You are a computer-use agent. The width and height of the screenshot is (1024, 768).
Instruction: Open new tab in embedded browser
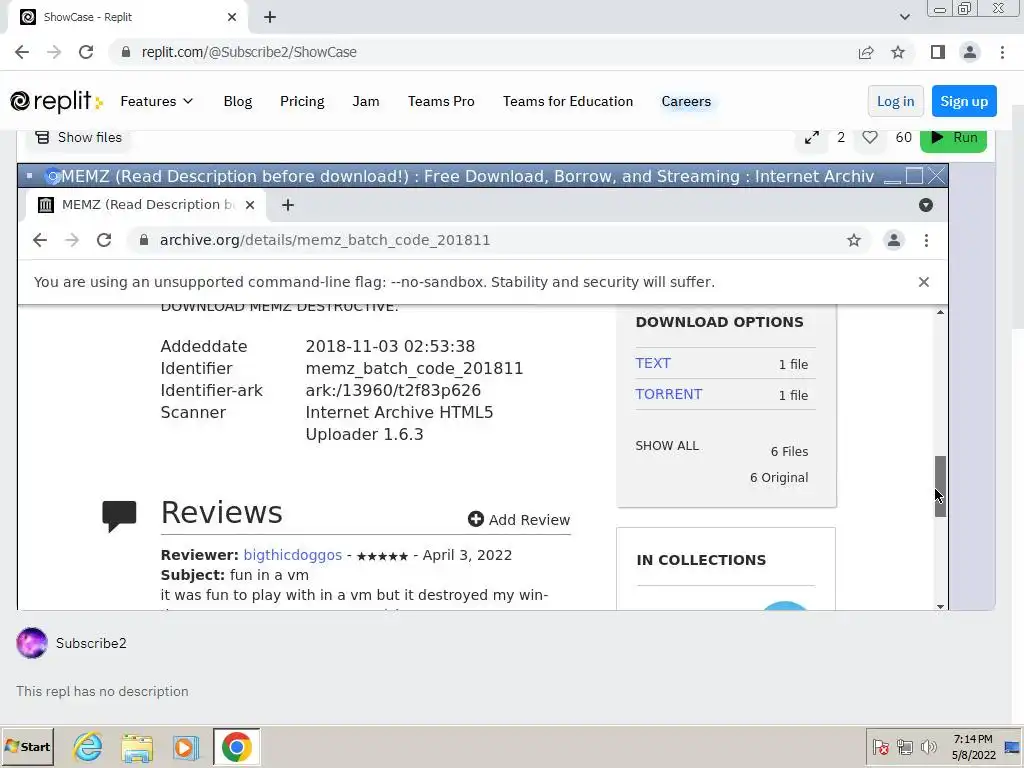[287, 205]
